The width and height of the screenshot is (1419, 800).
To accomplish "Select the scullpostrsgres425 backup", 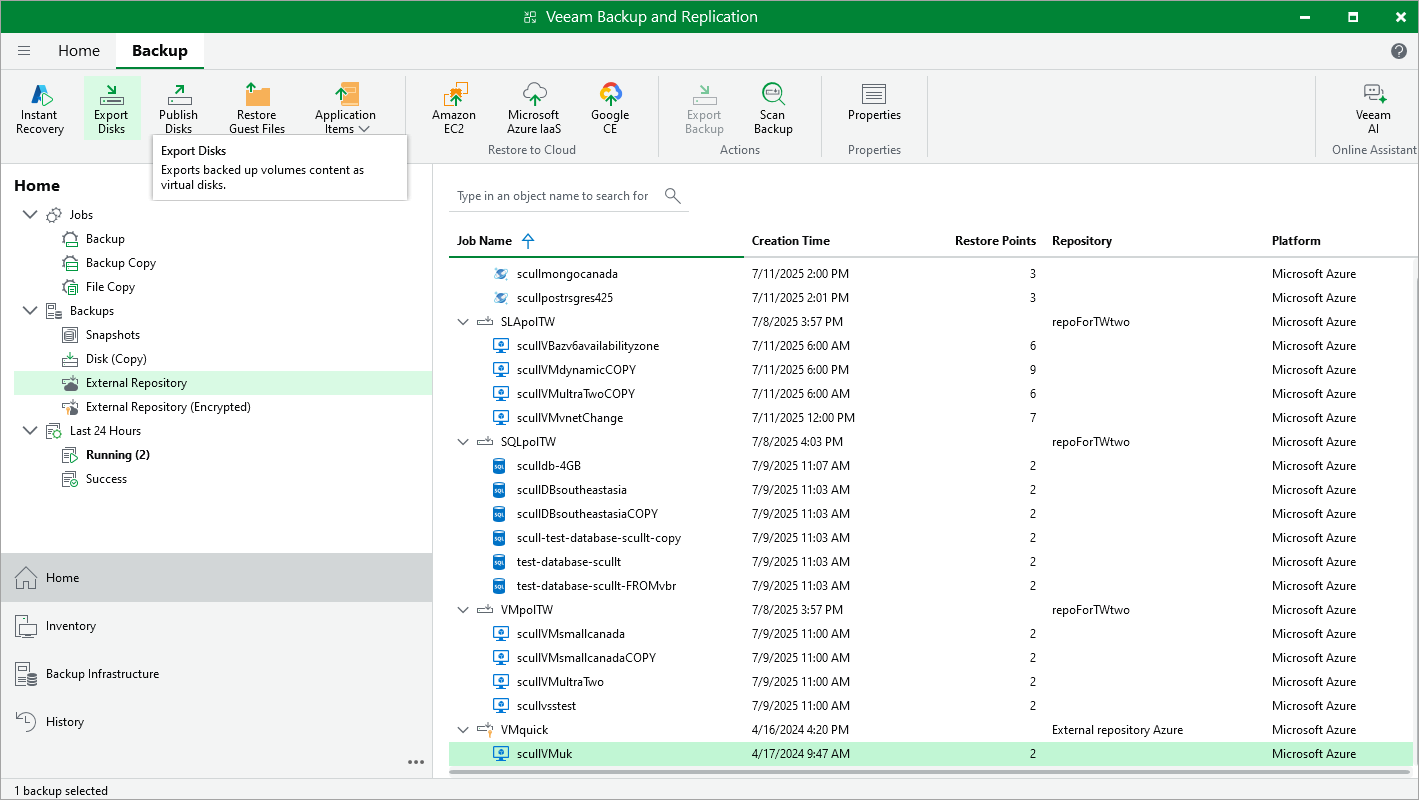I will pos(931,298).
